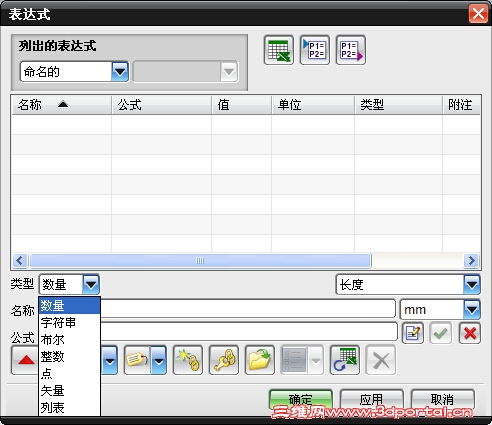Click the spreadsheet edit icon at top
The width and height of the screenshot is (492, 425).
click(x=279, y=50)
